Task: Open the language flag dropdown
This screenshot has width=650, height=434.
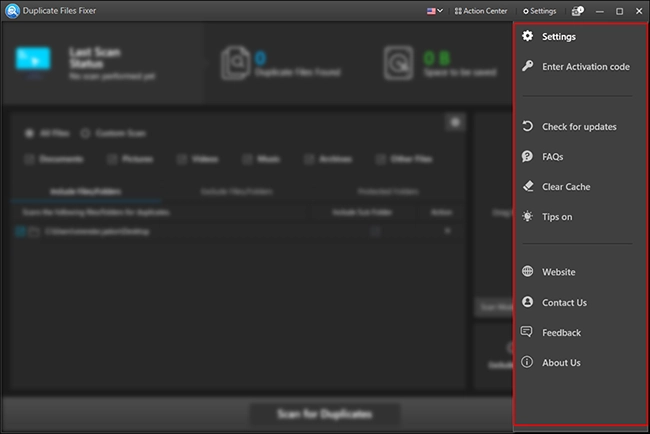Action: (x=434, y=11)
